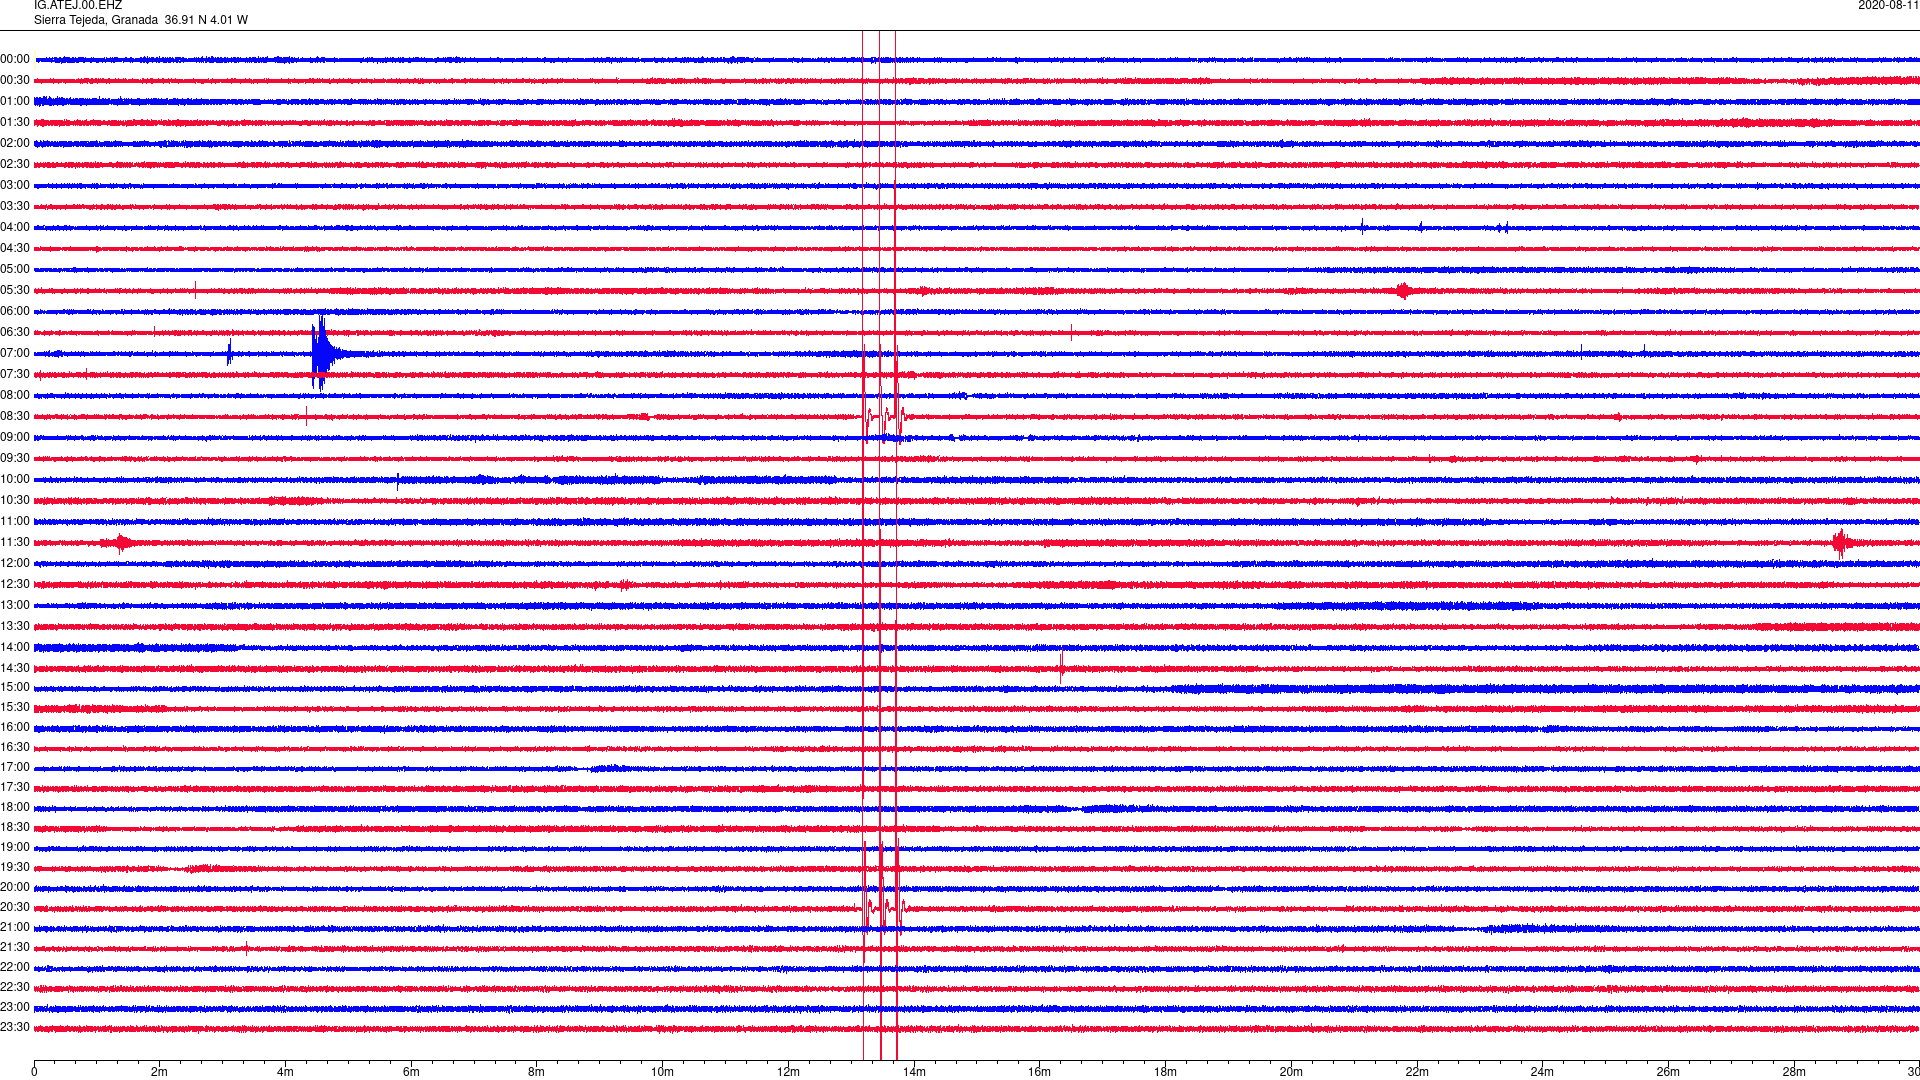
Task: Click the 26m tick on time axis
Action: (1668, 1072)
